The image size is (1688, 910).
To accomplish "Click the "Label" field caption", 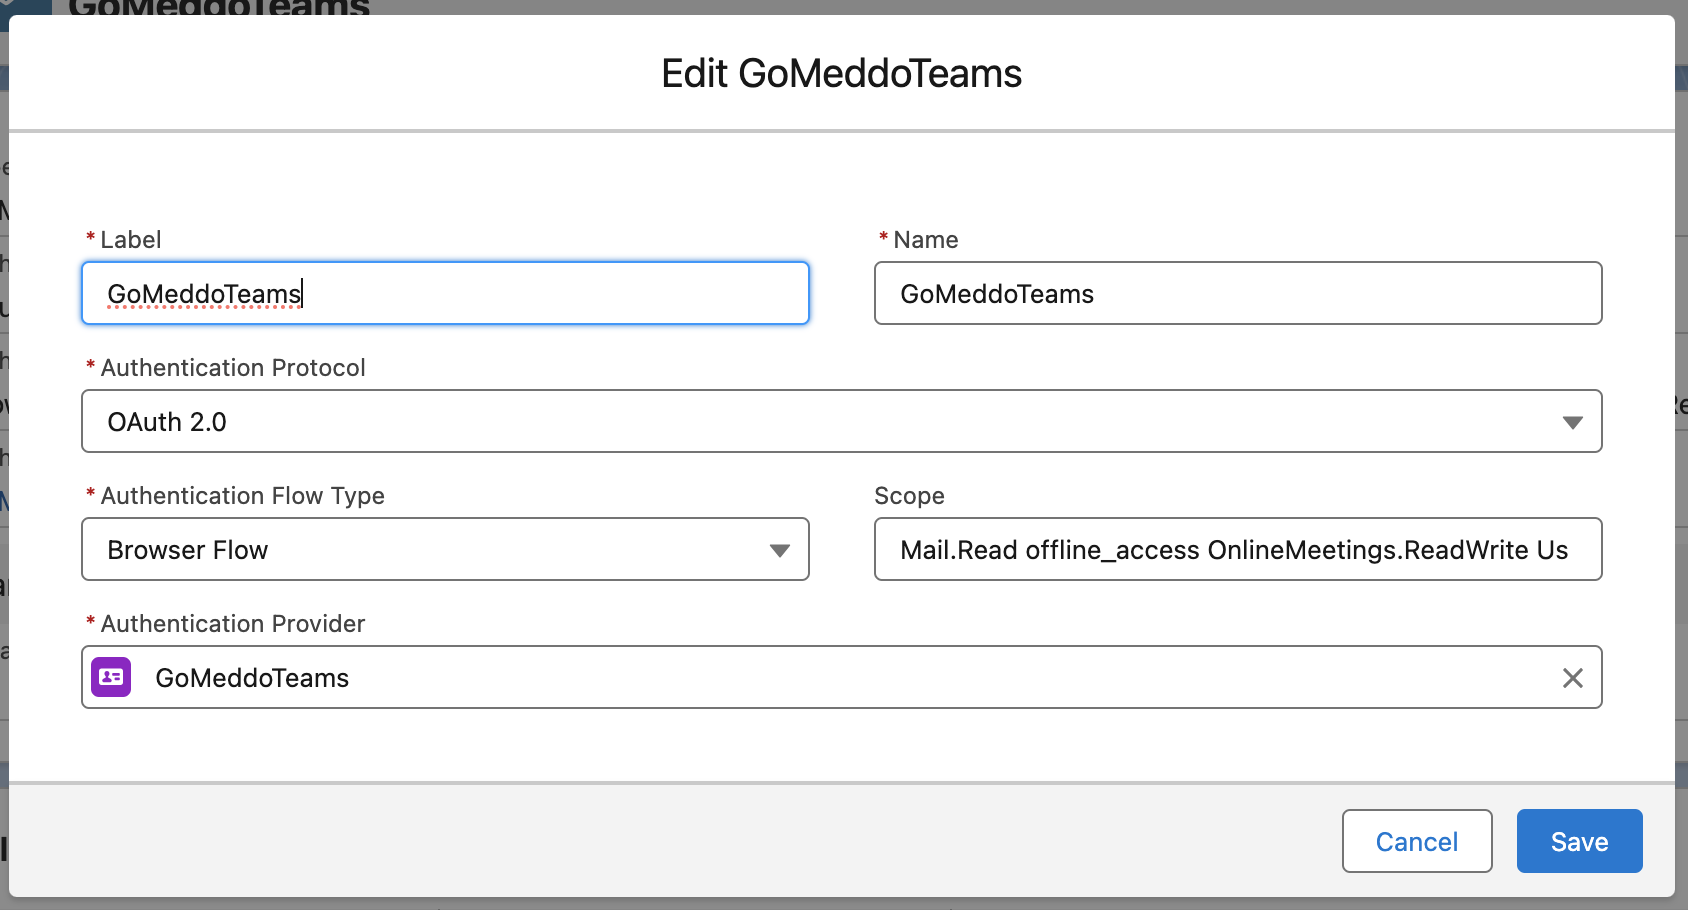I will point(130,240).
